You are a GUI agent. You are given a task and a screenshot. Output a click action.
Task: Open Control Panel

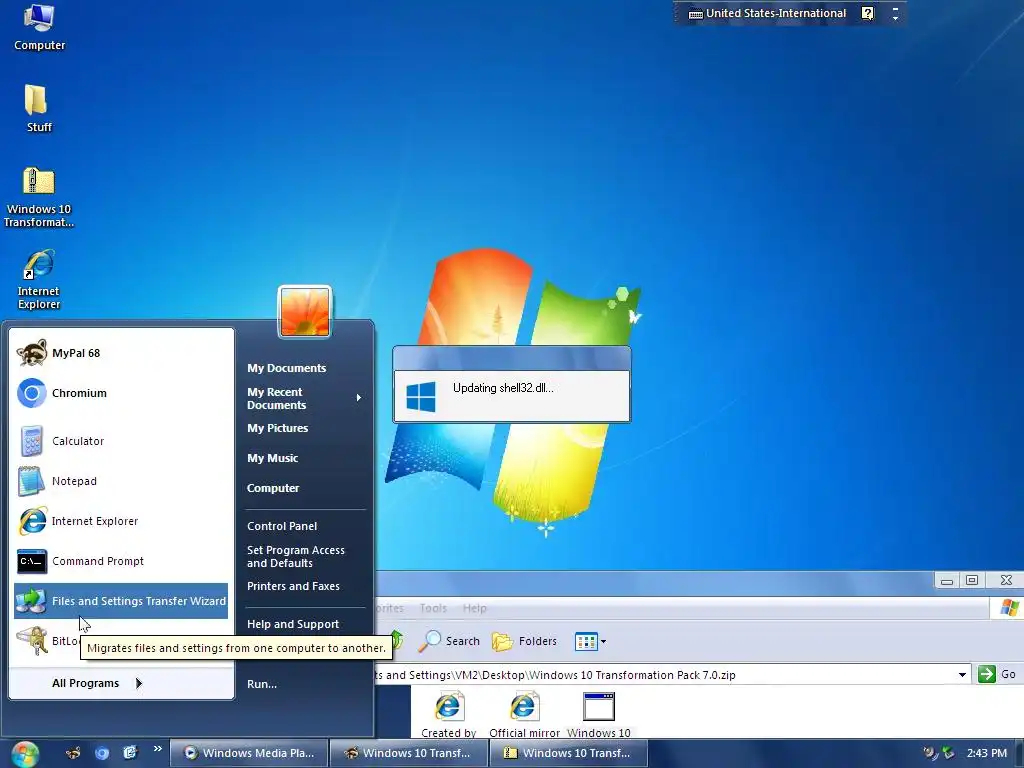[282, 526]
